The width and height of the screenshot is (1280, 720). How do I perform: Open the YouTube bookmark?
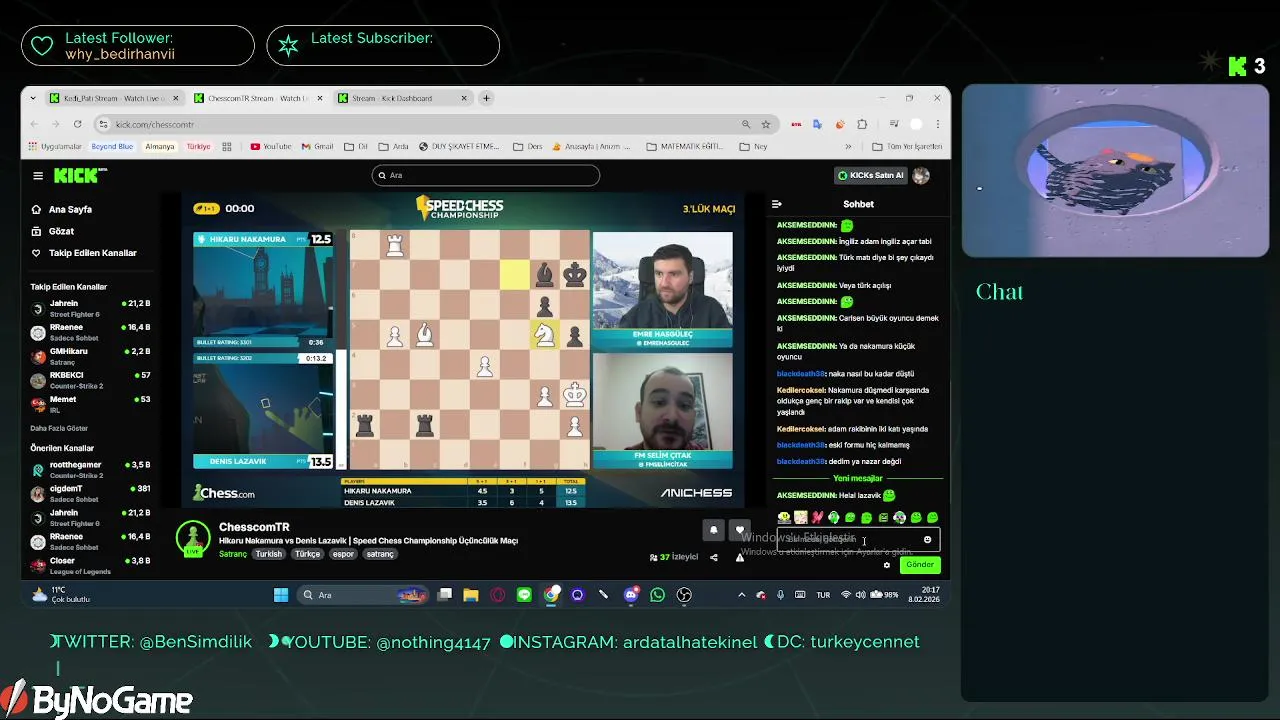pos(271,146)
